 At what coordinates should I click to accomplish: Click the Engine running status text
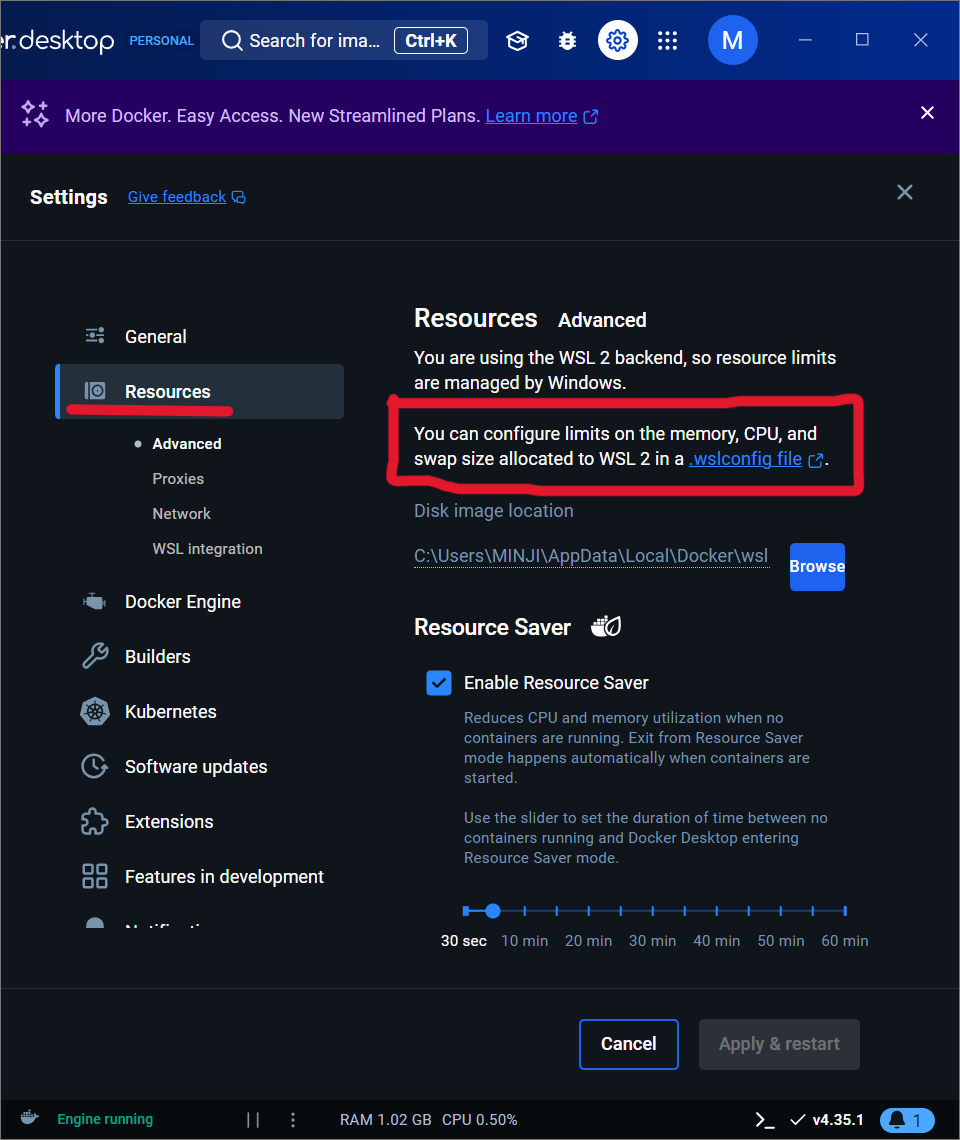[x=105, y=1119]
